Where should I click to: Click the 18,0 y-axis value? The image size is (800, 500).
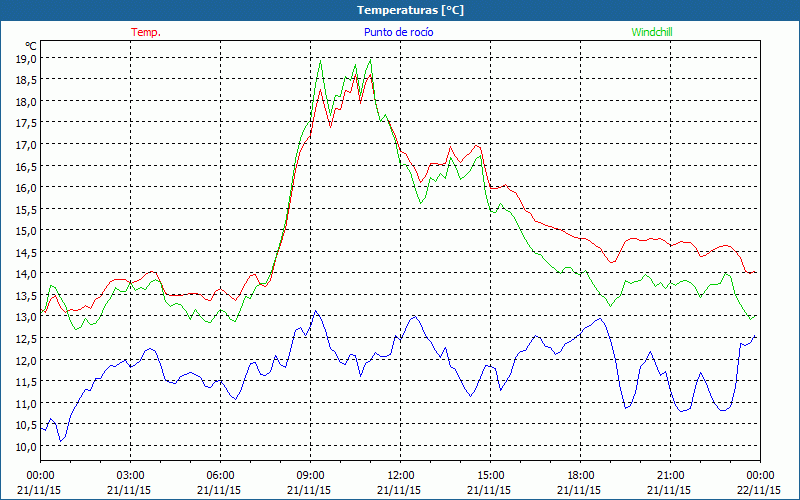28,101
